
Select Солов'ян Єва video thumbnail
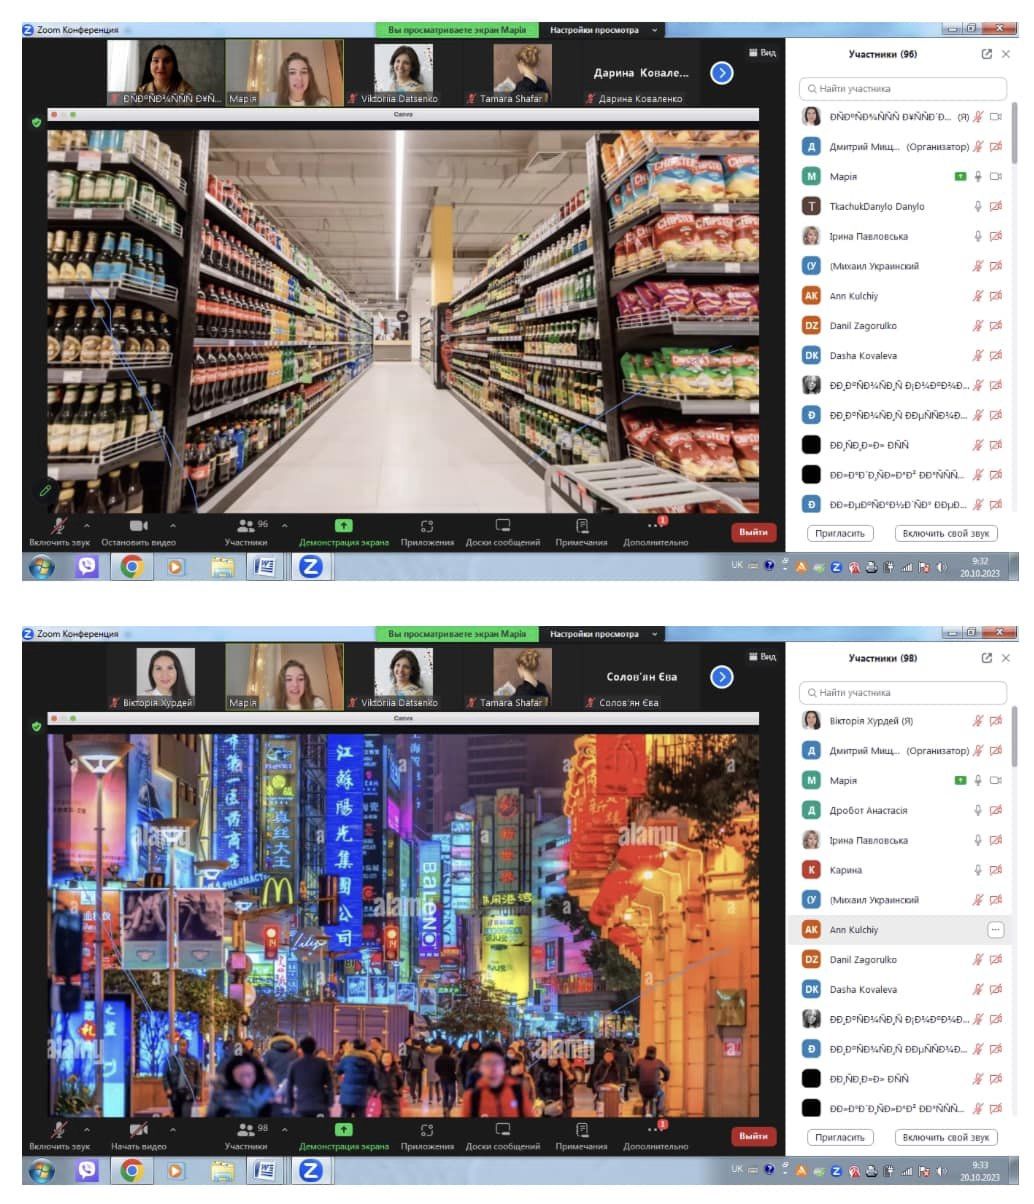pos(642,677)
